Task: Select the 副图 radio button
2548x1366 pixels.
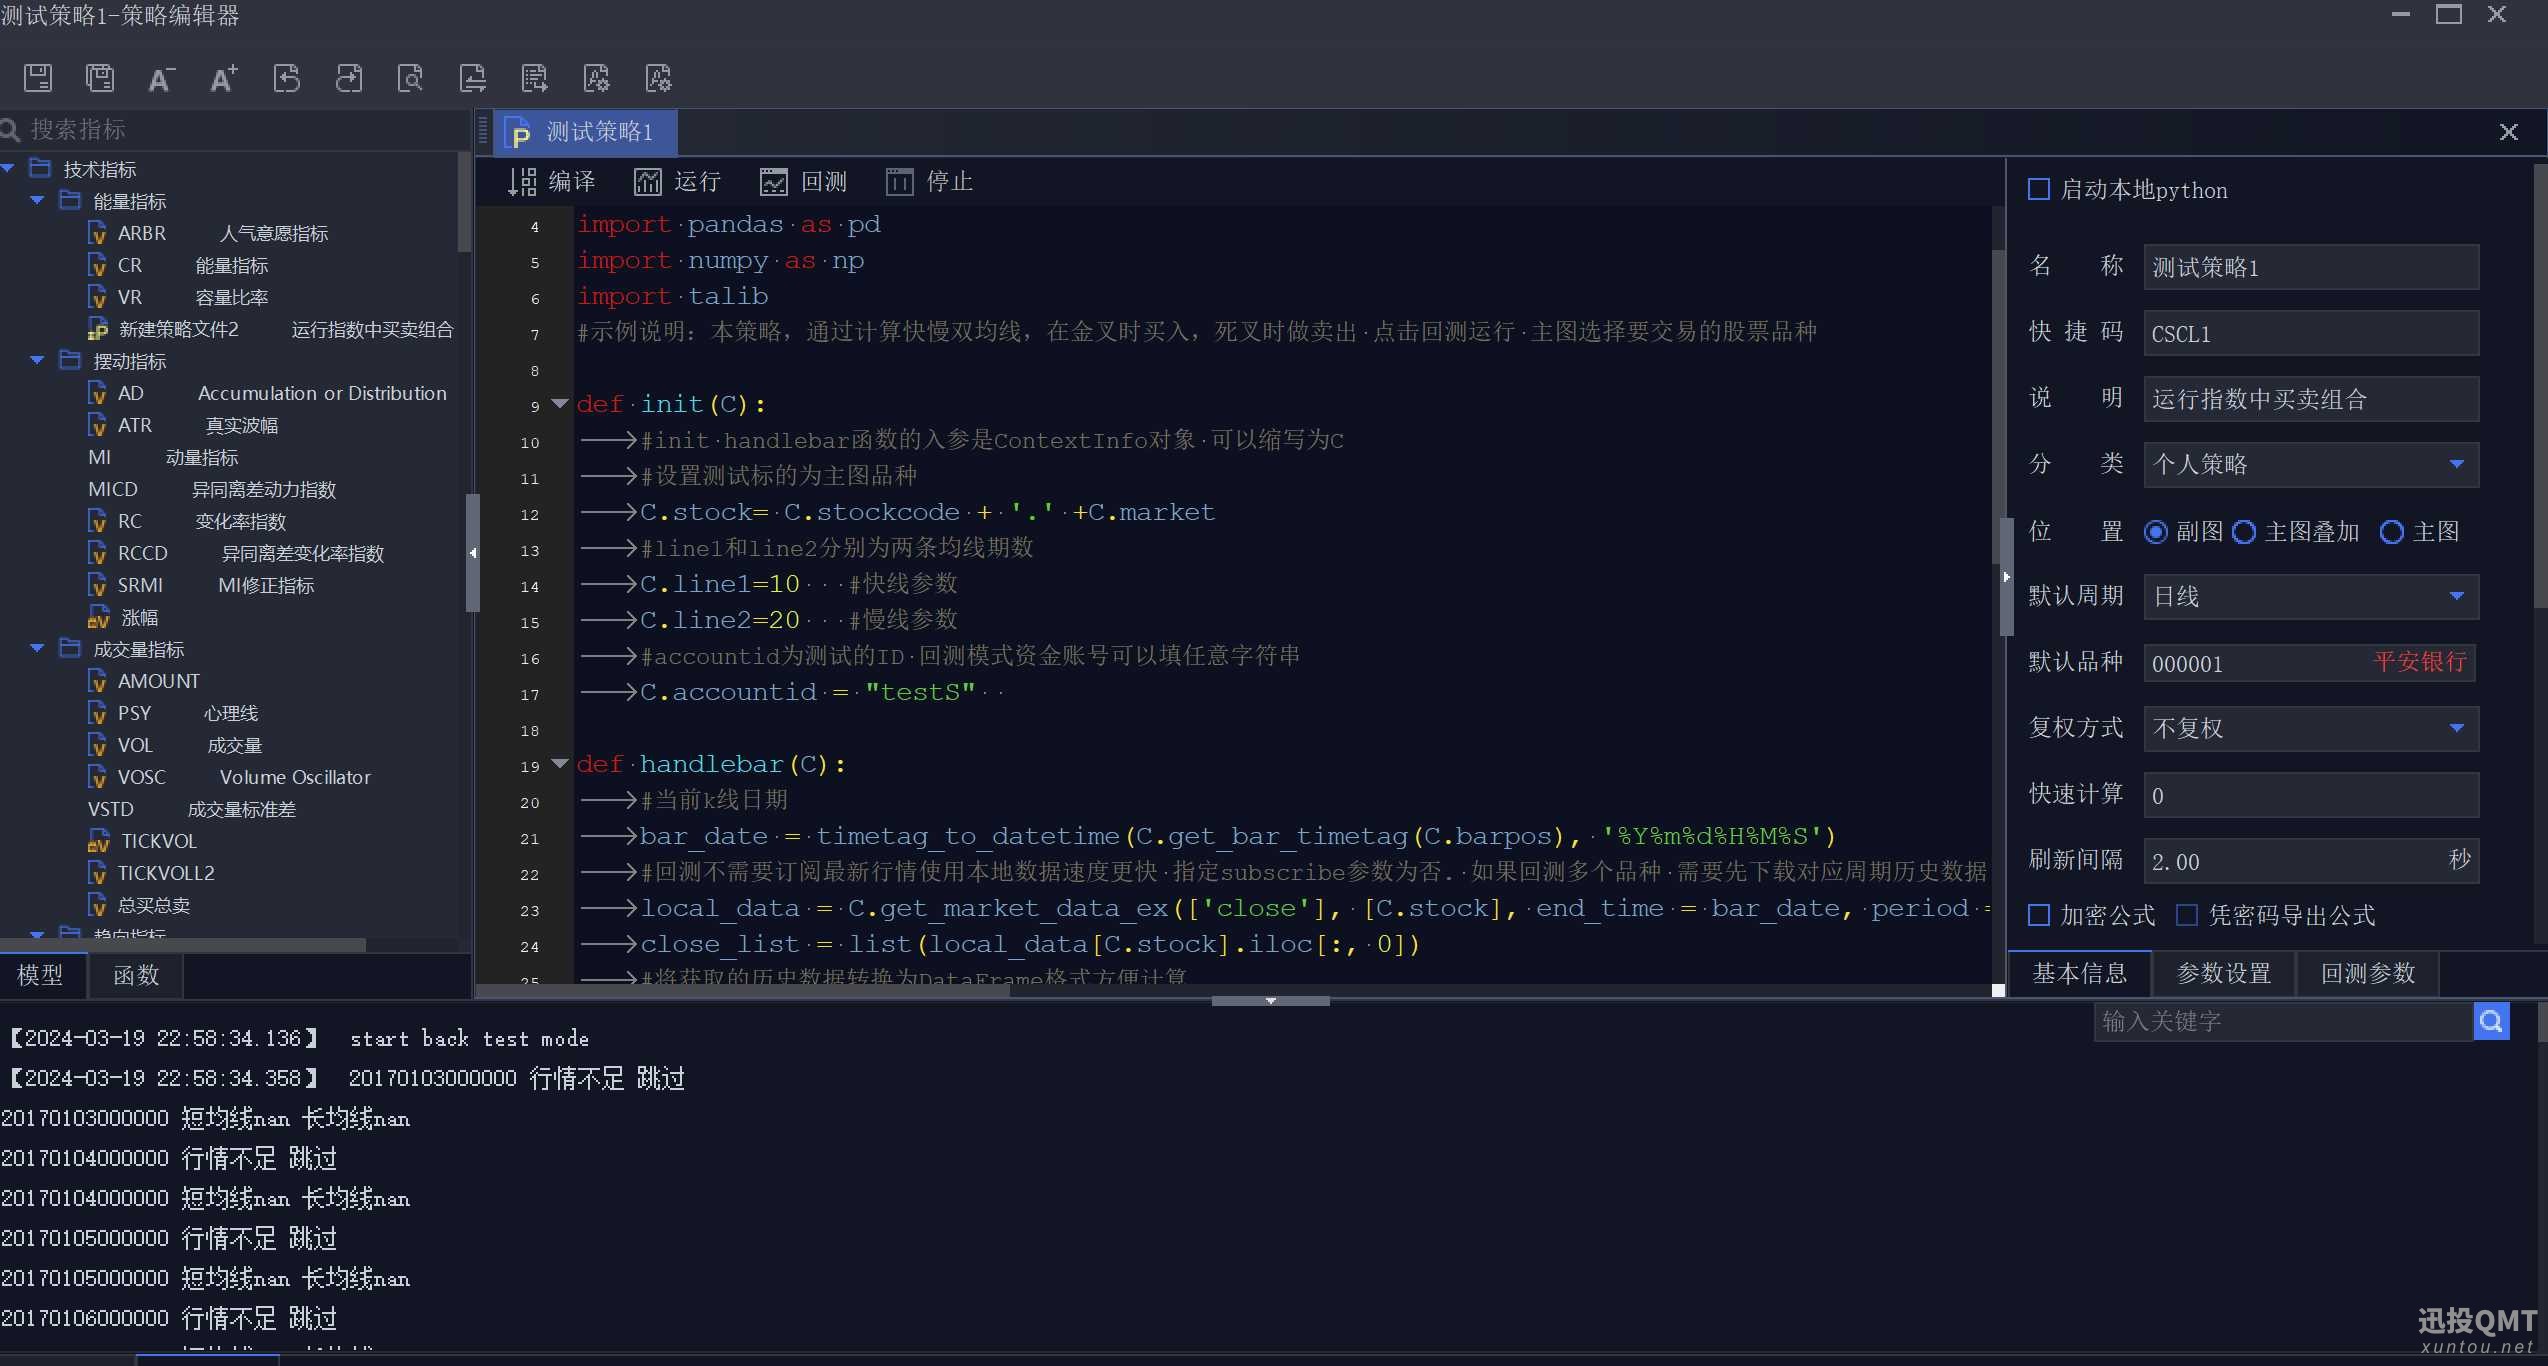Action: (x=2156, y=532)
